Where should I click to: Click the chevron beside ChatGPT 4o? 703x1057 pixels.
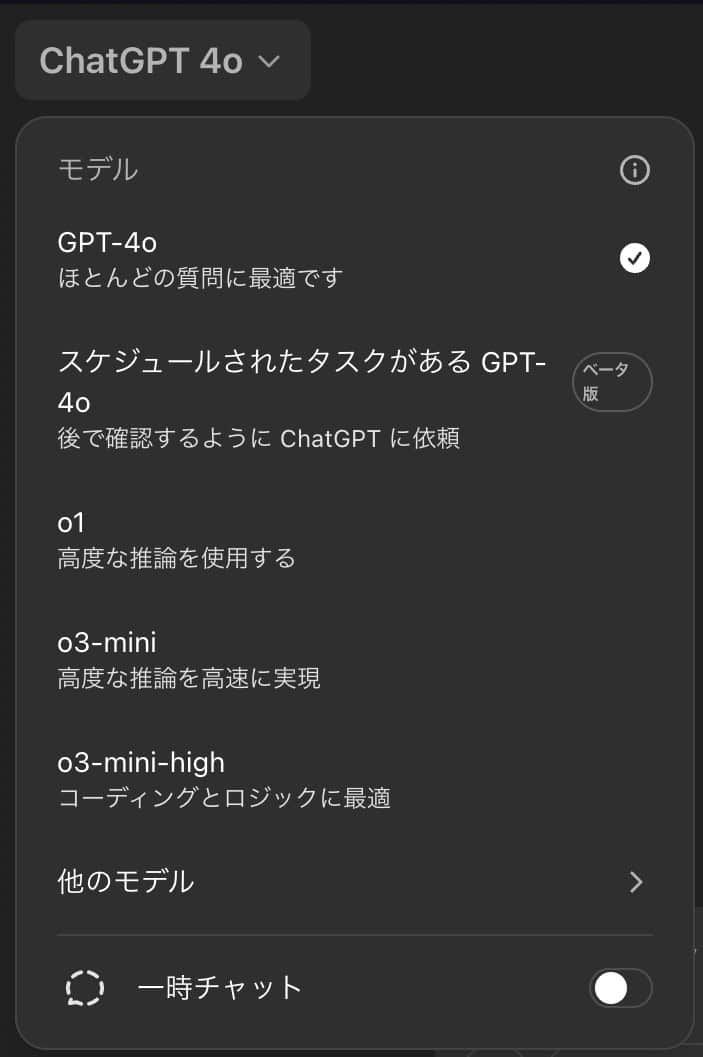[x=269, y=62]
